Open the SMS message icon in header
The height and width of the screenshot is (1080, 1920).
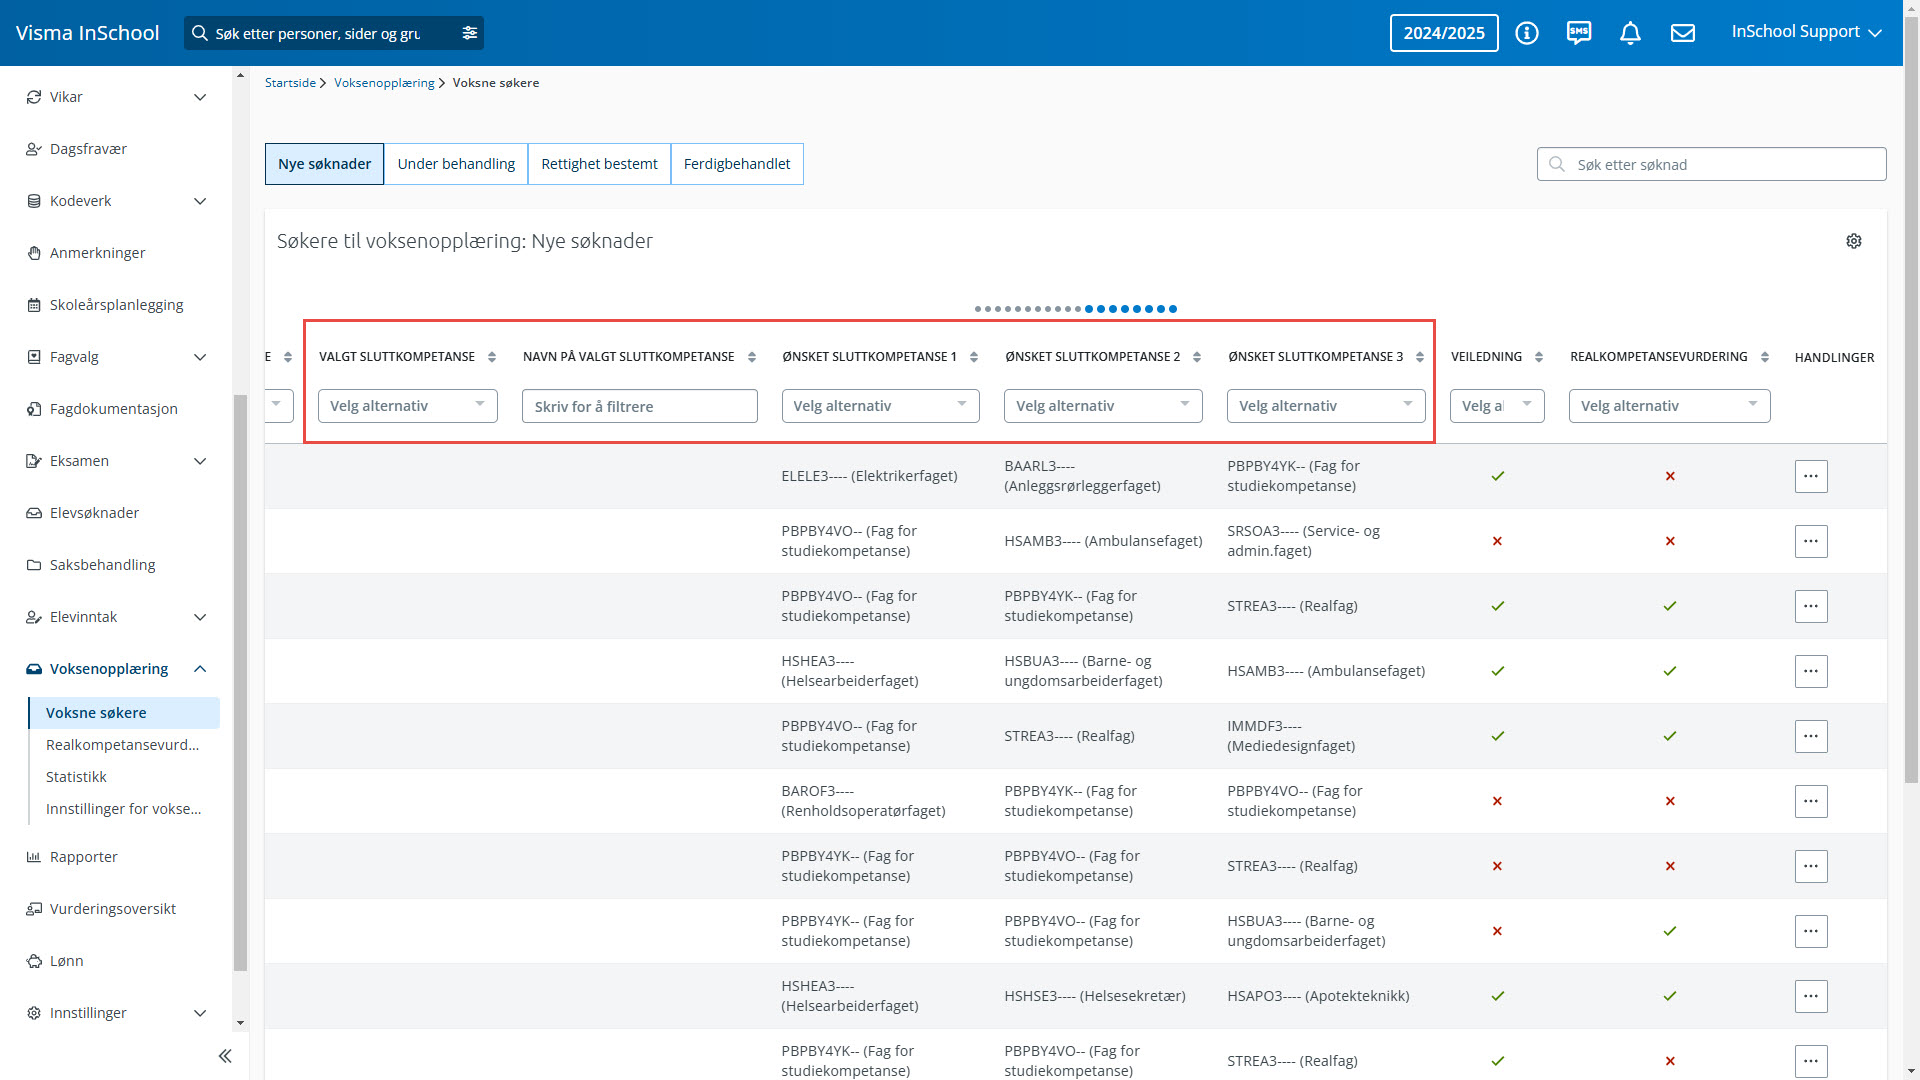coord(1578,33)
